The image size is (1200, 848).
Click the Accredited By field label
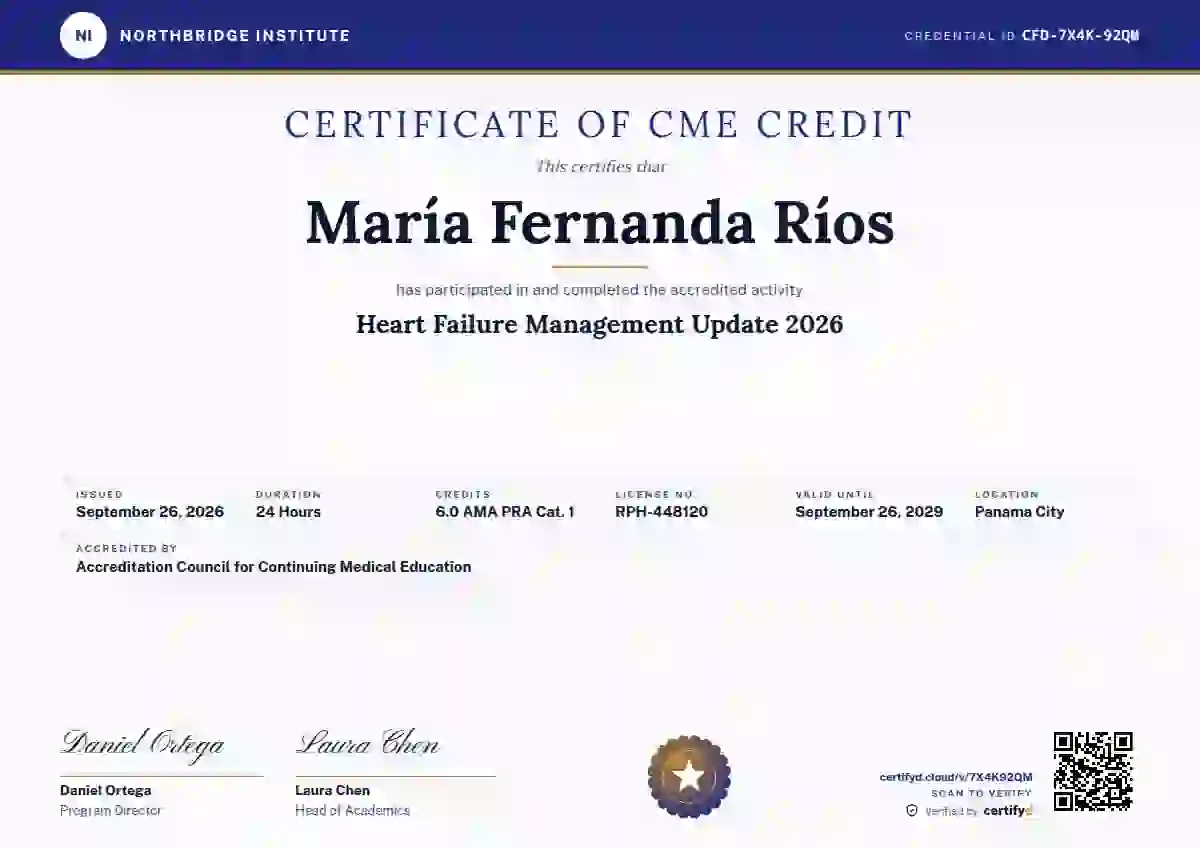click(x=126, y=549)
